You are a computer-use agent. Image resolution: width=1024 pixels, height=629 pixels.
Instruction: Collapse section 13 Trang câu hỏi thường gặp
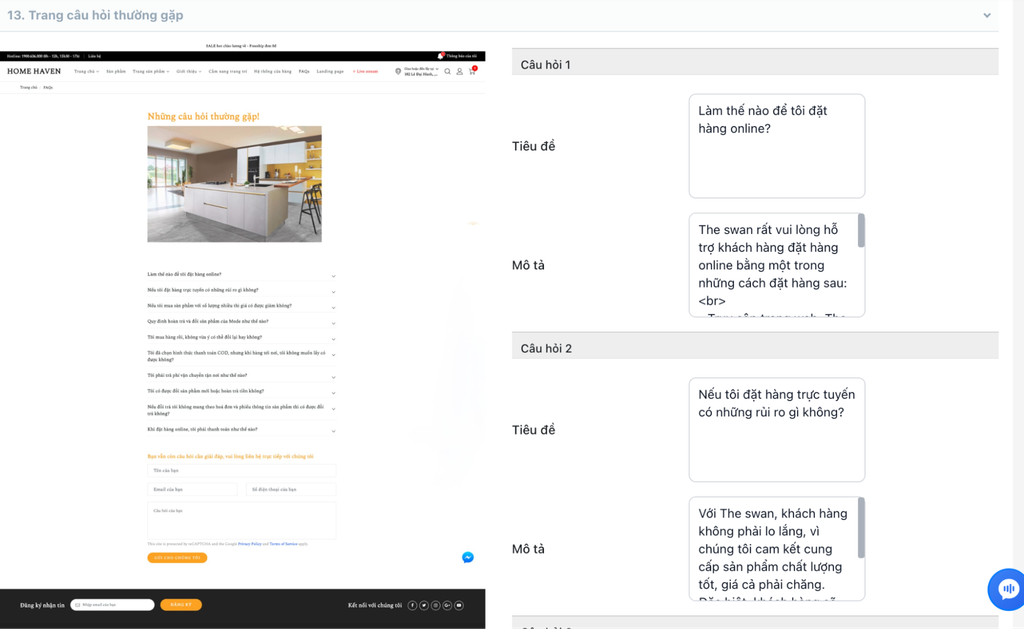pyautogui.click(x=987, y=16)
